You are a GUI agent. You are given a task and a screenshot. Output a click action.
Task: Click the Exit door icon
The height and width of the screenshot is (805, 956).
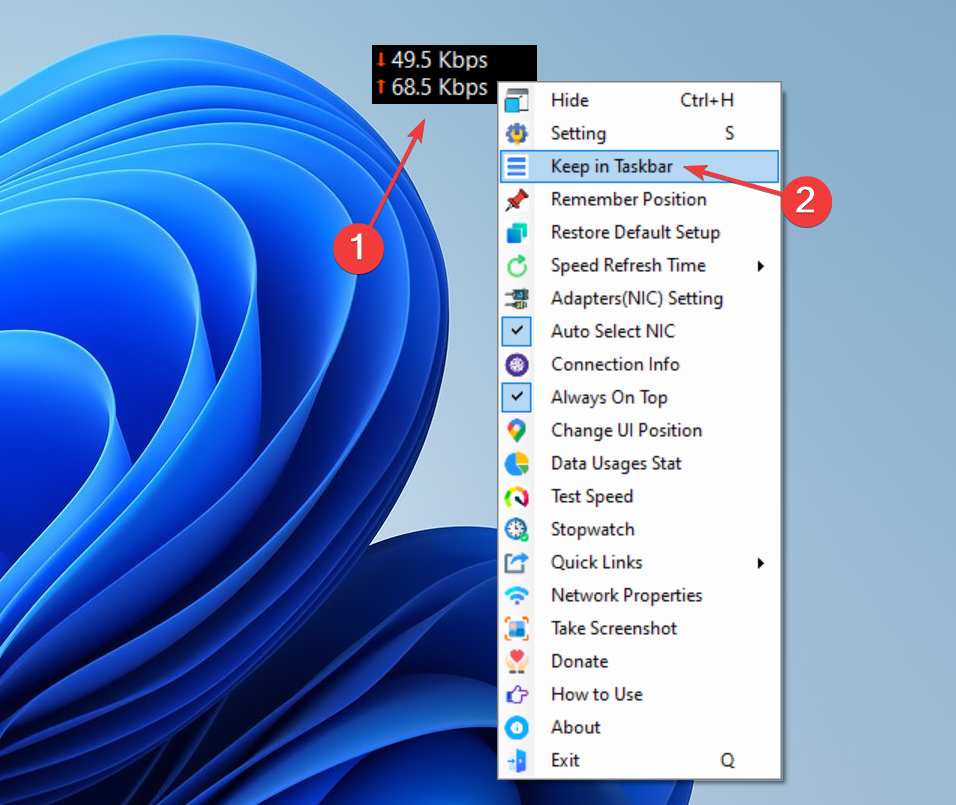(x=516, y=760)
